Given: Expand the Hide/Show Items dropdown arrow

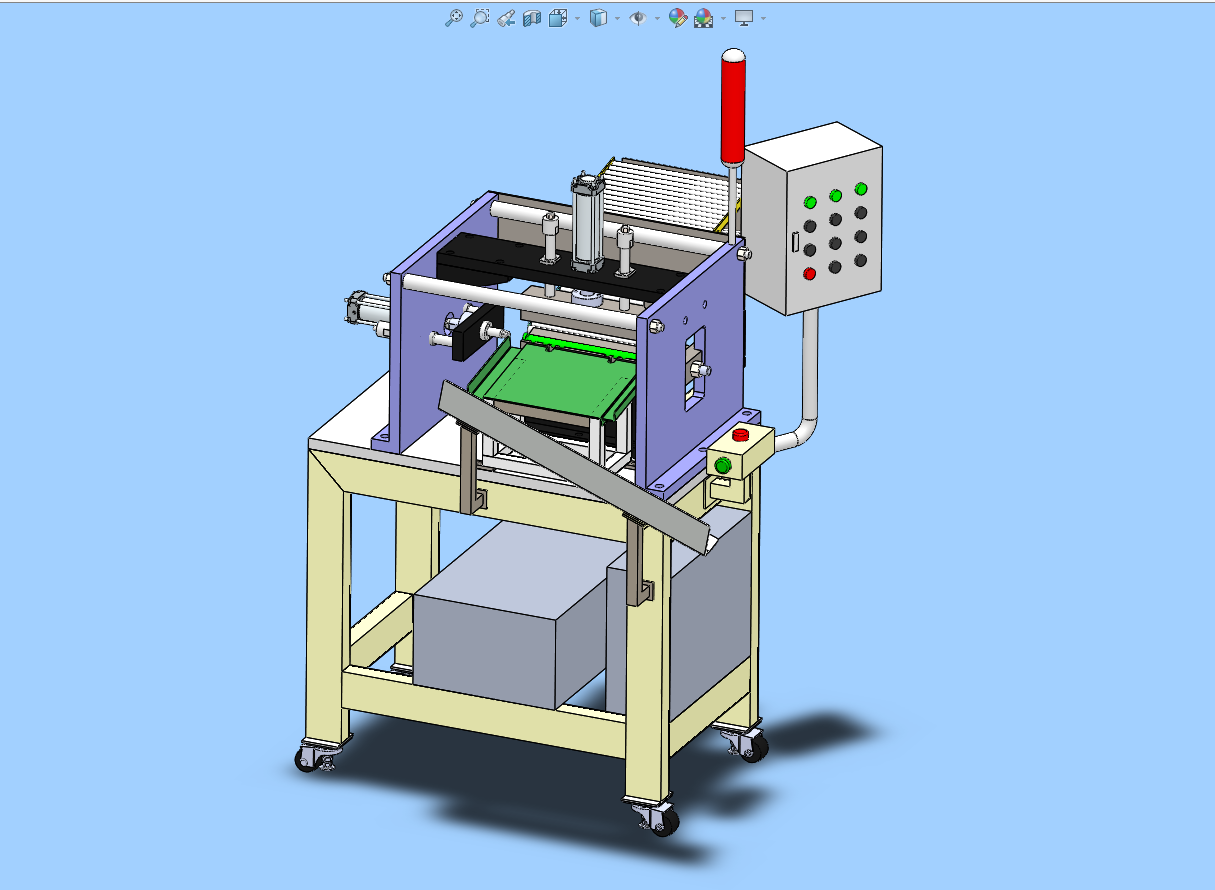Looking at the screenshot, I should pyautogui.click(x=657, y=18).
